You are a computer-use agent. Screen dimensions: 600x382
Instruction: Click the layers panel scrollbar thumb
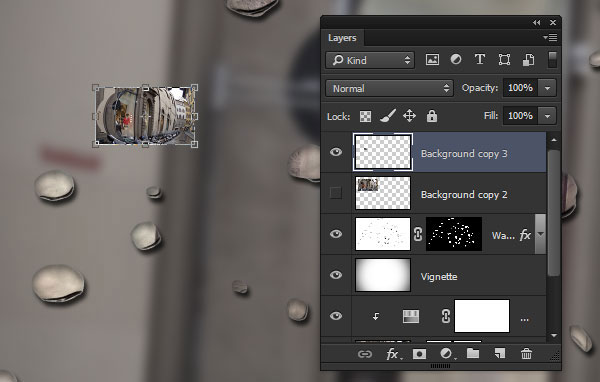pyautogui.click(x=554, y=212)
